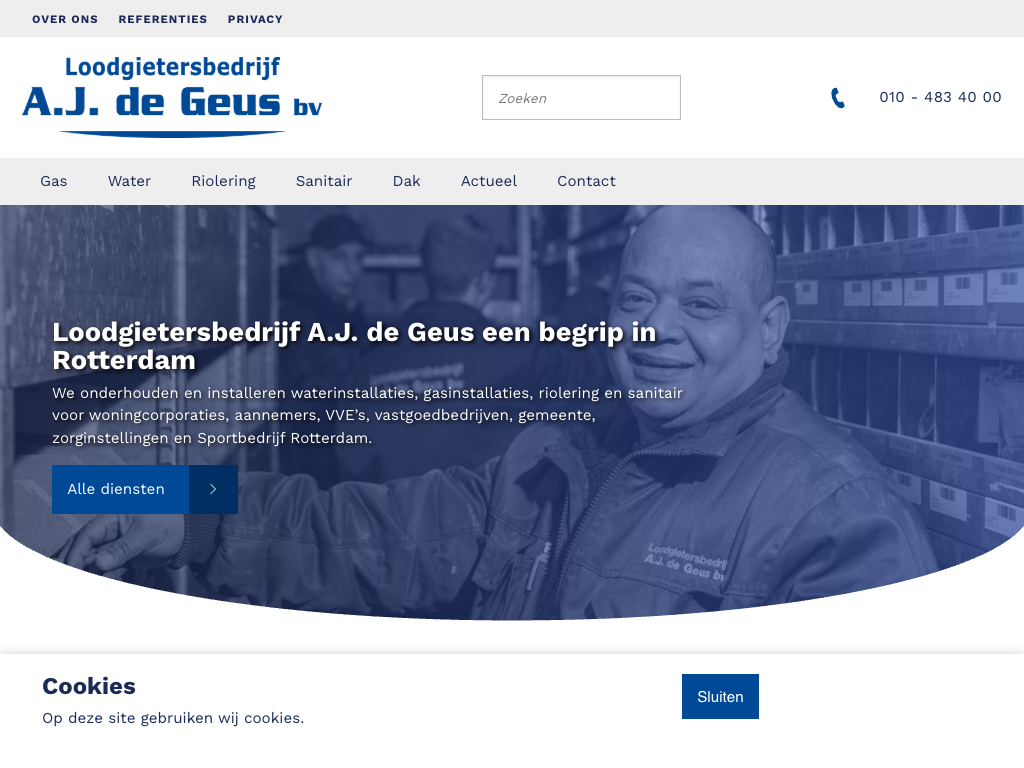Click the arrow icon on Alle diensten

tap(213, 489)
